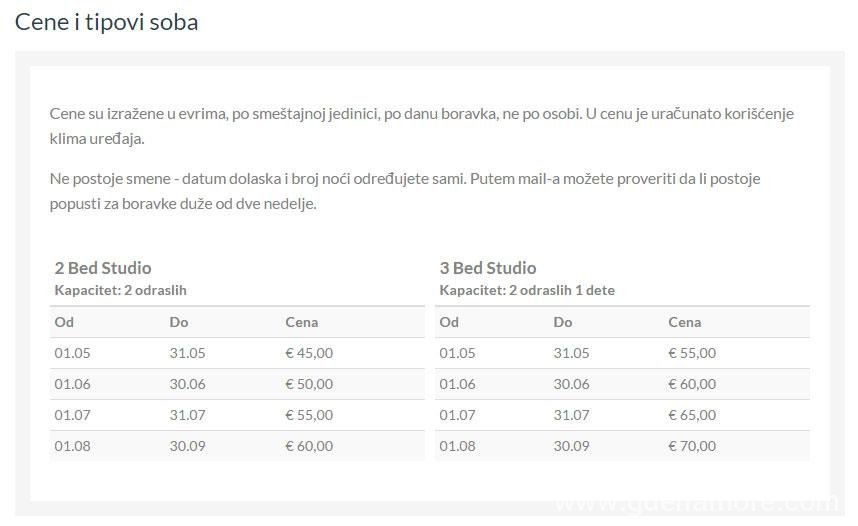Viewport: 858px width, 526px height.
Task: Click the € 55,00 price in 3 Bed Studio
Action: (x=692, y=353)
